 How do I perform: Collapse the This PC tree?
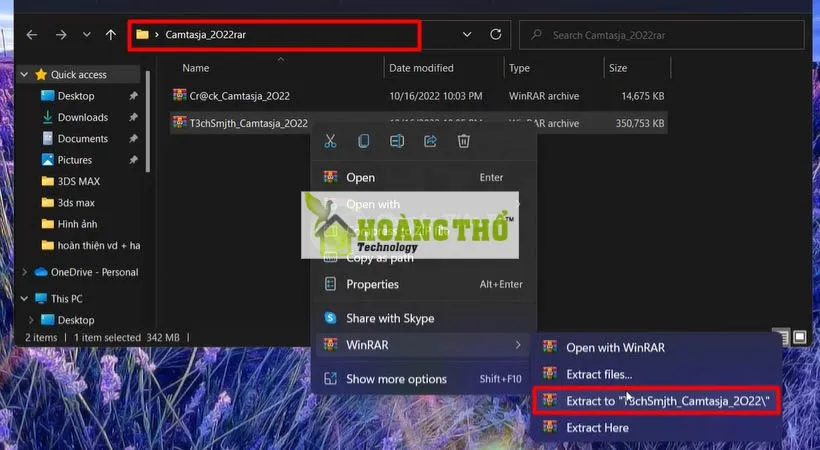[24, 298]
